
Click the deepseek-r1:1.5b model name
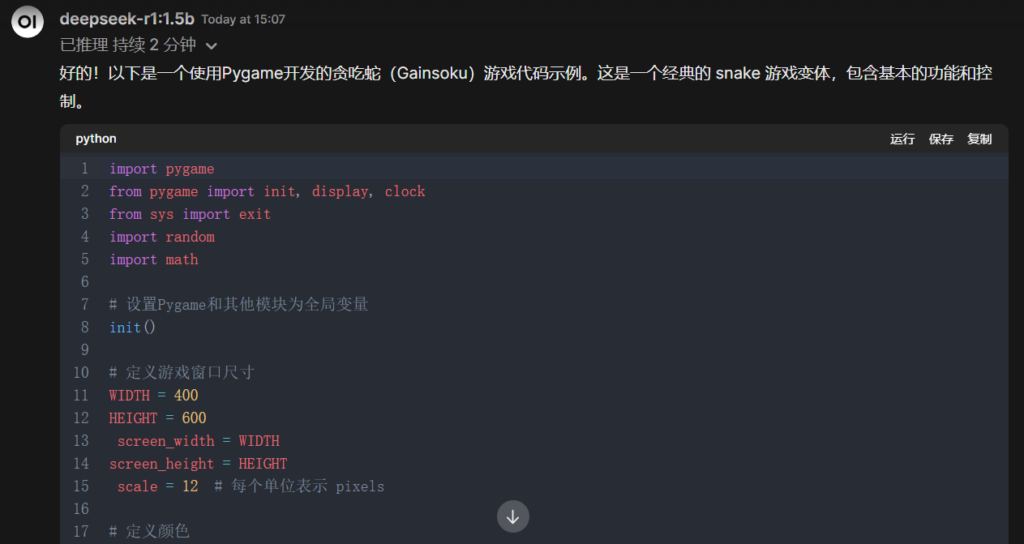tap(127, 19)
